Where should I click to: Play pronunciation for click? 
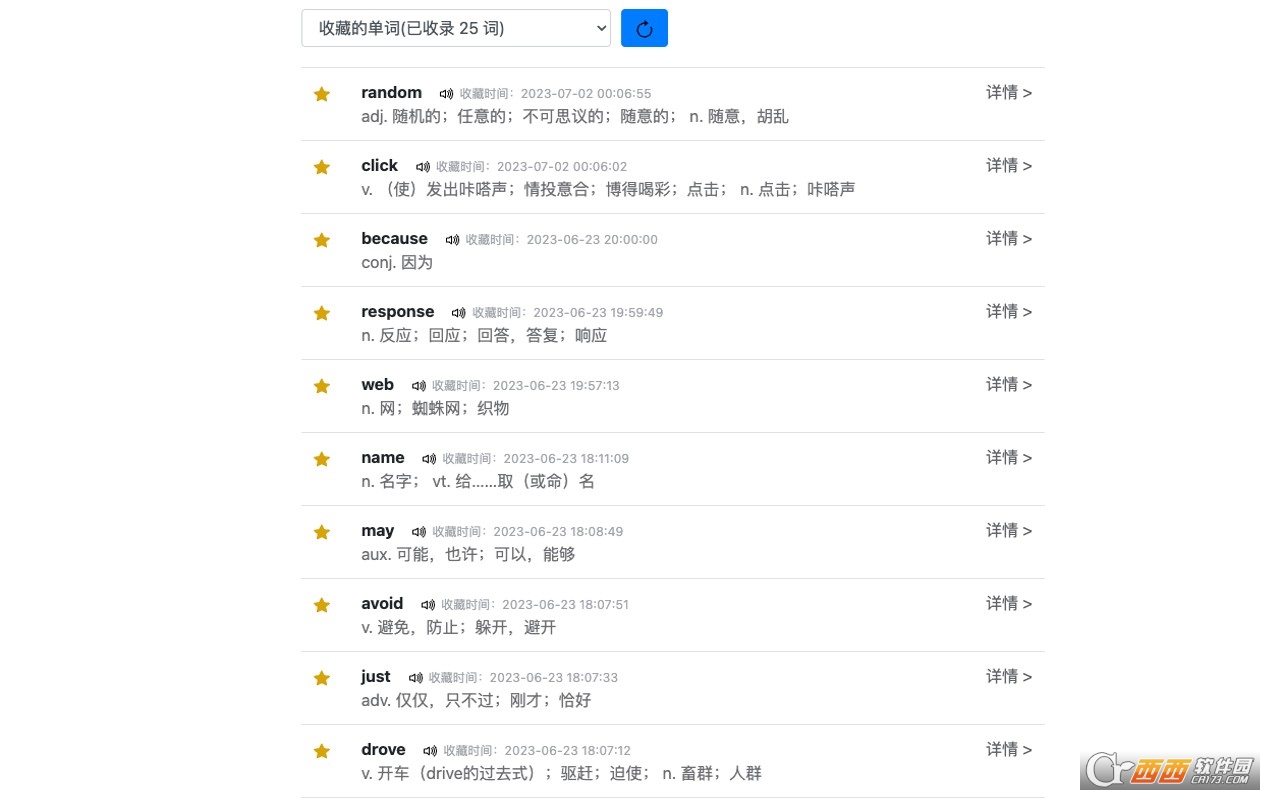click(x=423, y=167)
